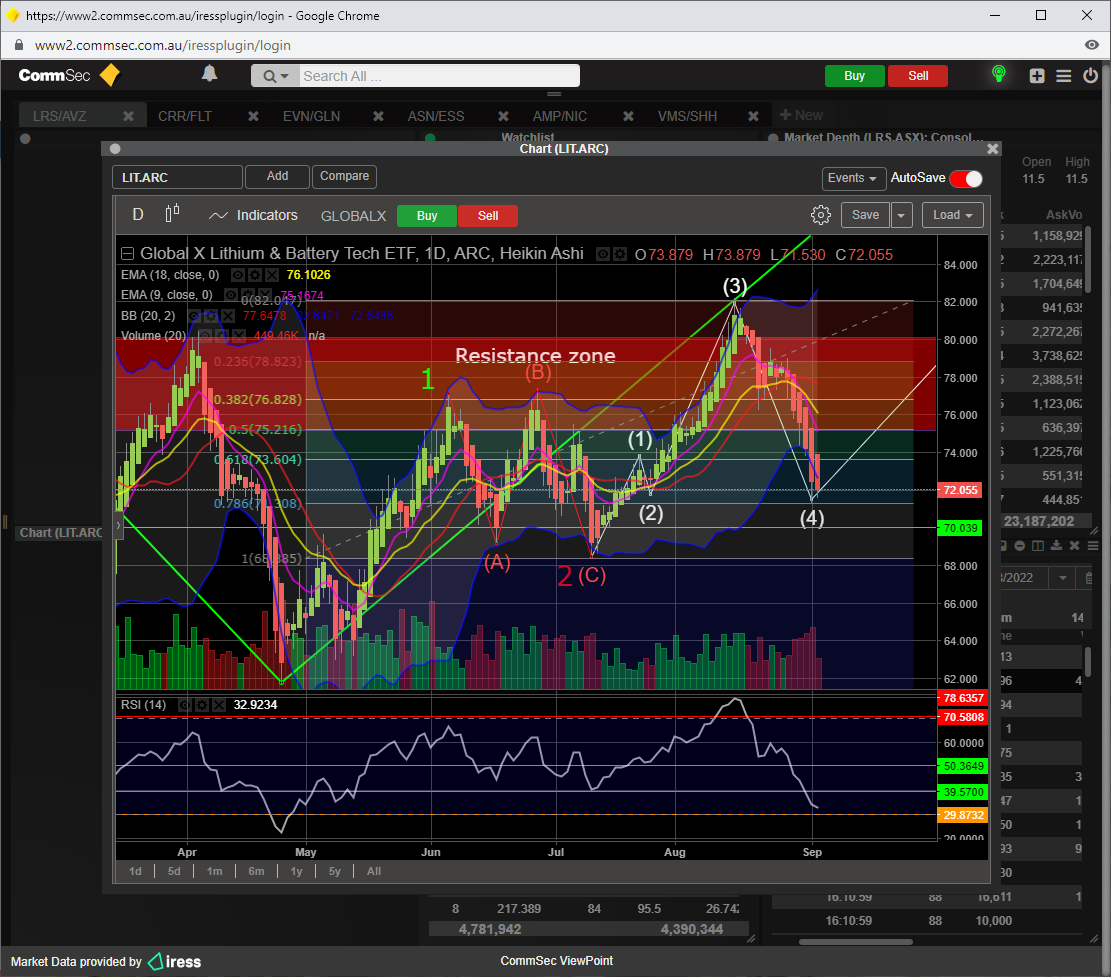1111x977 pixels.
Task: Close the CRR/FLT tab
Action: click(x=253, y=116)
